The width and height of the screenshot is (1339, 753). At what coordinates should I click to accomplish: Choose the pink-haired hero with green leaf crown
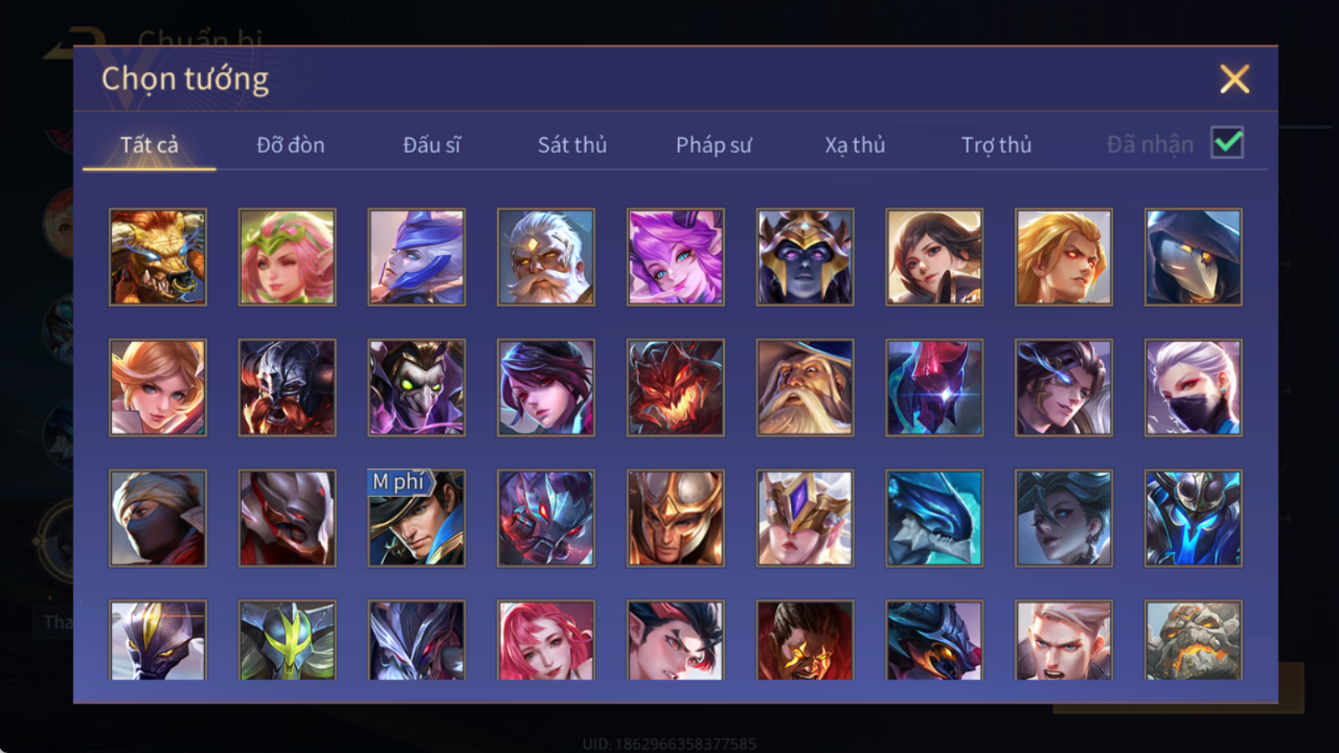287,257
